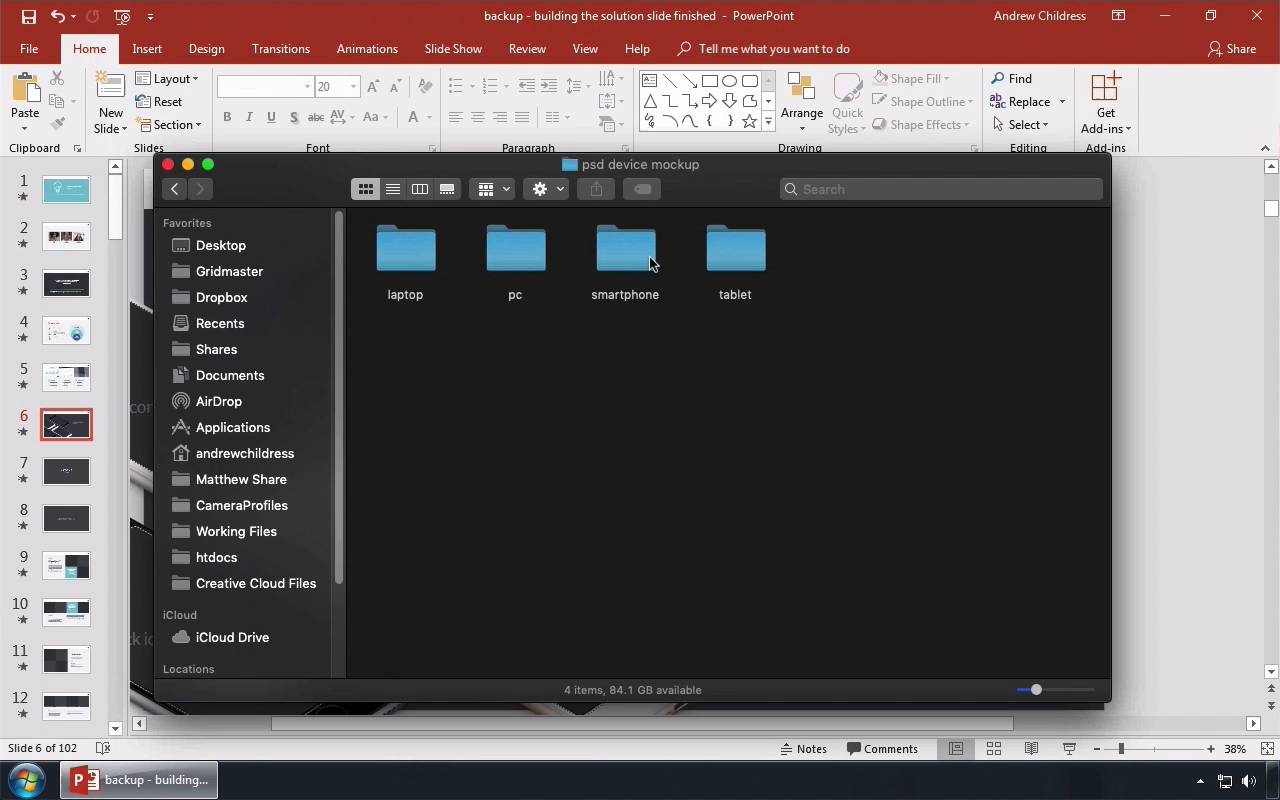Select the oval shape in shapes gallery
Screen dimensions: 1280x800
[729, 81]
